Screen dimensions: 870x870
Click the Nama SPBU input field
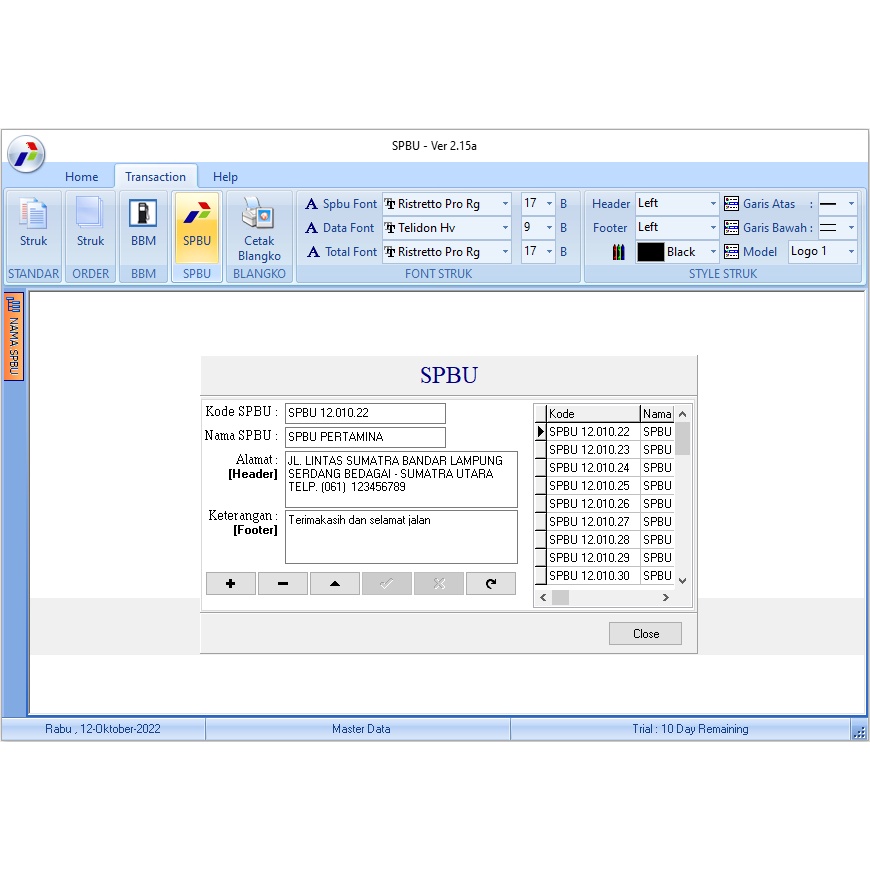(365, 437)
